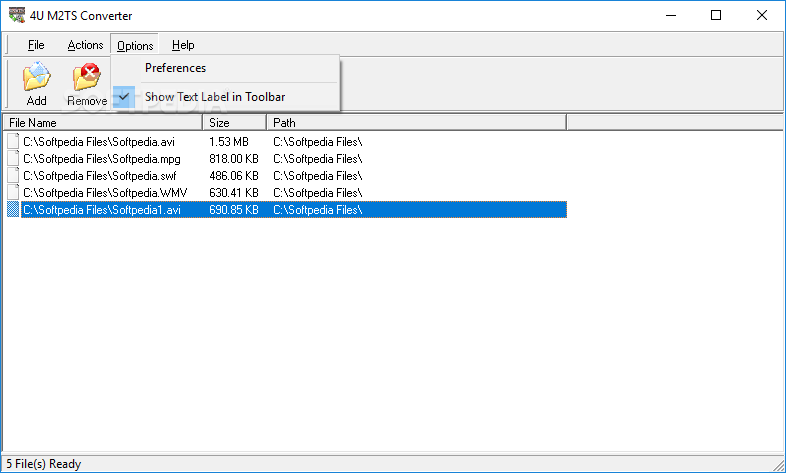Viewport: 786px width, 473px height.
Task: Click the path cell of the Softpedia.avi row
Action: click(x=318, y=142)
